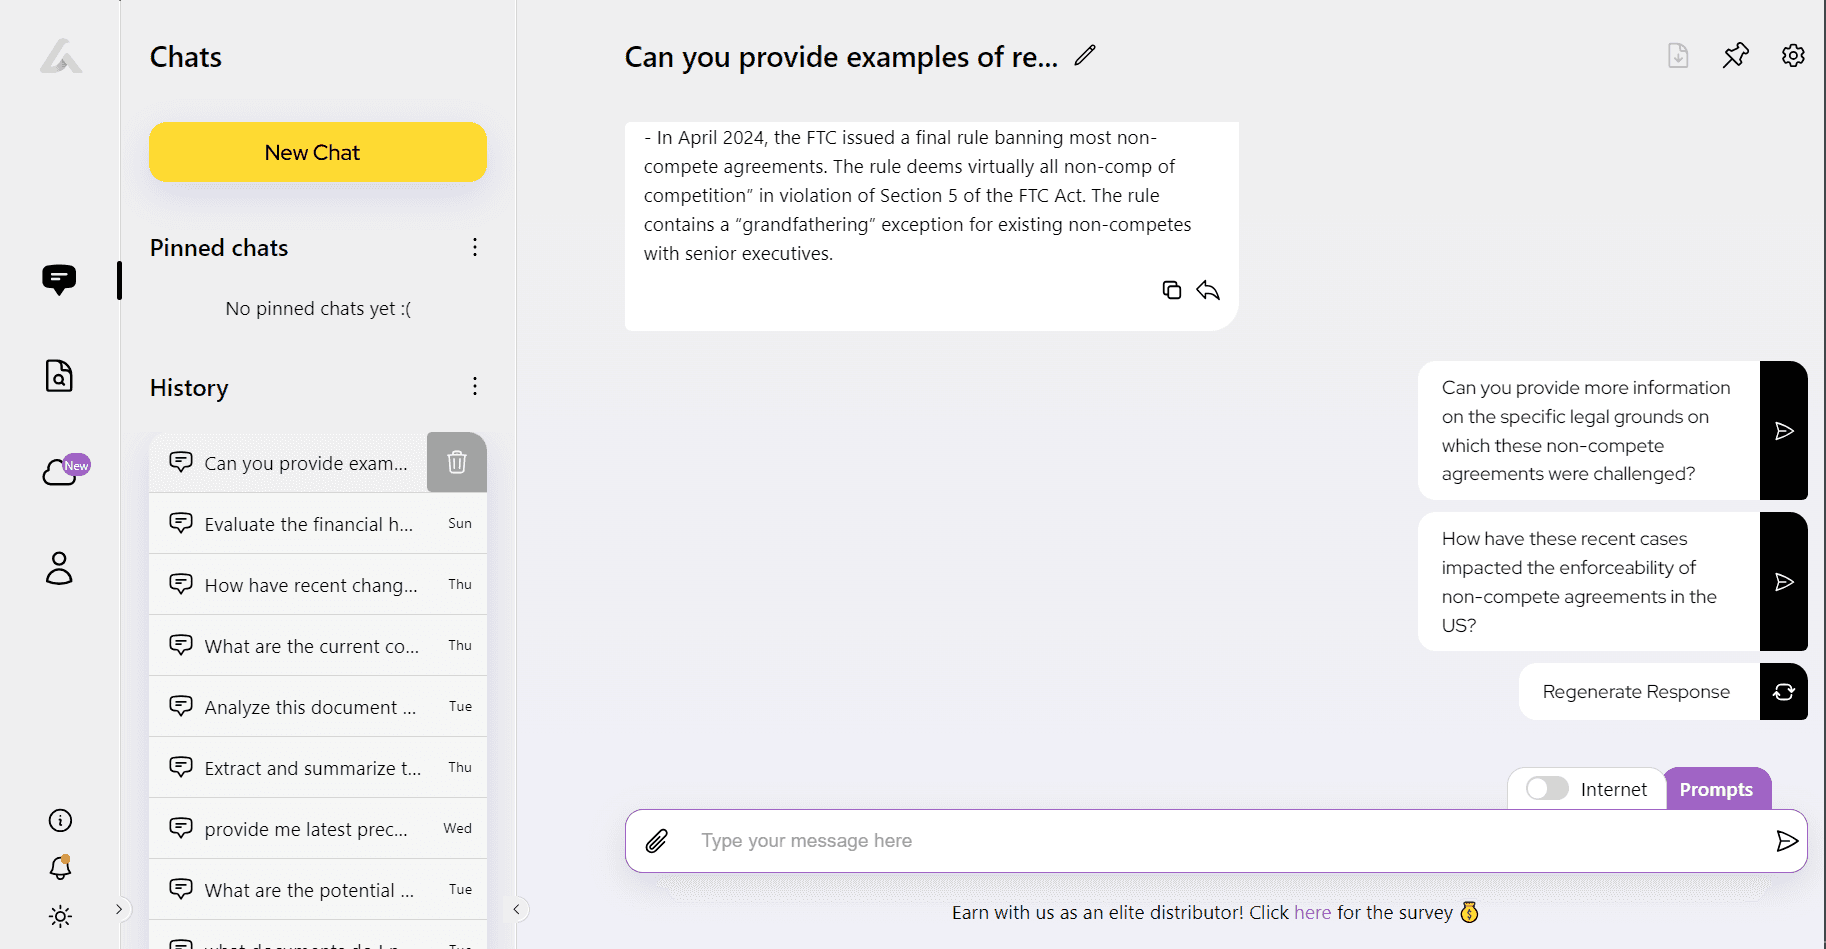Collapse the chats panel arrow
The height and width of the screenshot is (949, 1826).
[x=516, y=909]
